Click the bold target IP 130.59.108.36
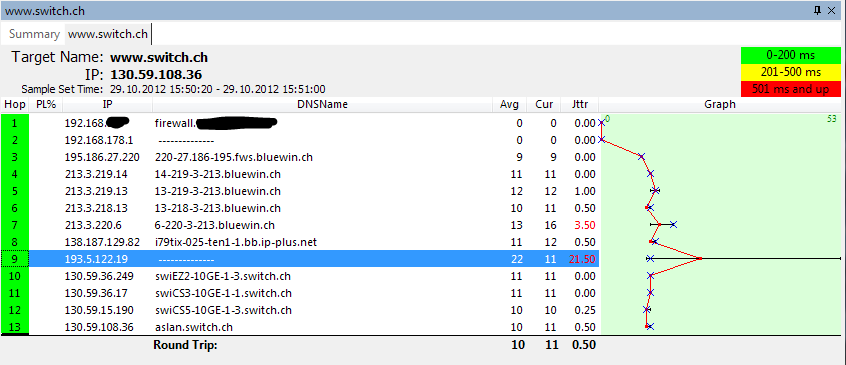846x365 pixels. tap(156, 74)
